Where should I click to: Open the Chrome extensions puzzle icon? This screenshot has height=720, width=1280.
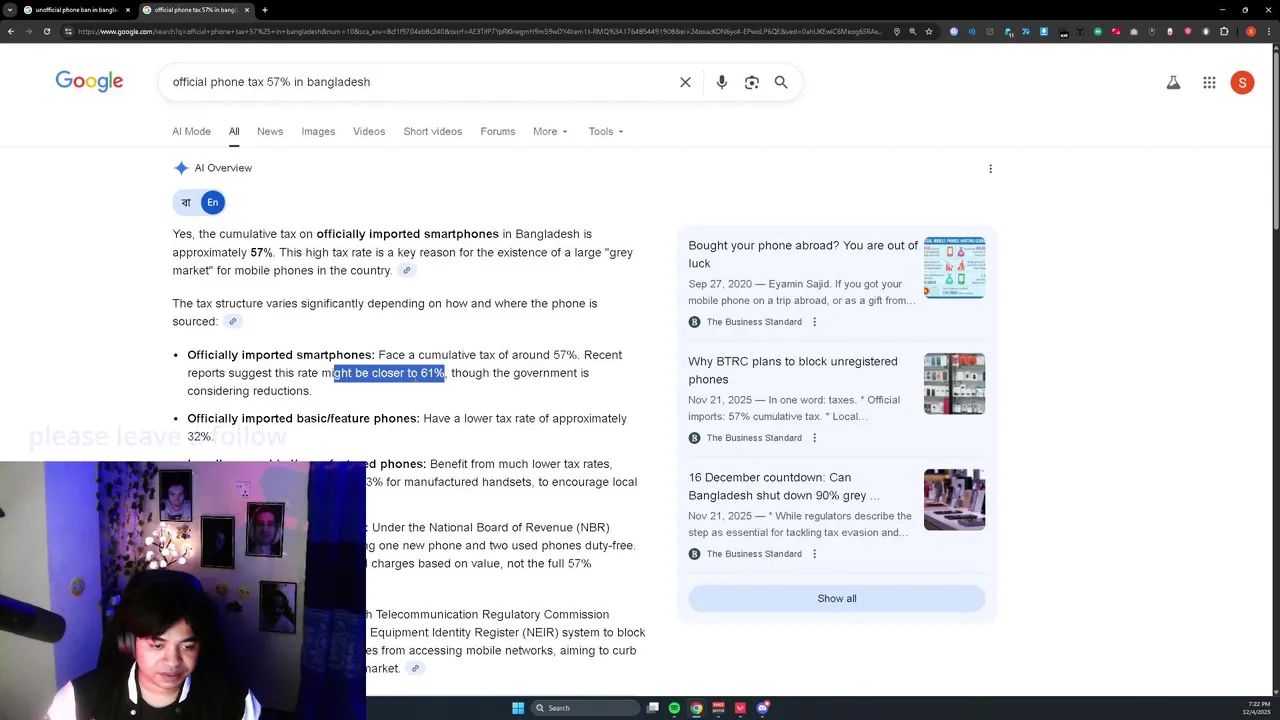pos(1223,31)
